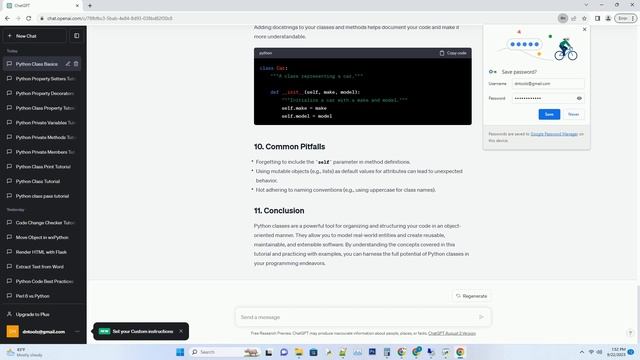Edit the Username field in password popup
The image size is (640, 360).
coord(548,84)
